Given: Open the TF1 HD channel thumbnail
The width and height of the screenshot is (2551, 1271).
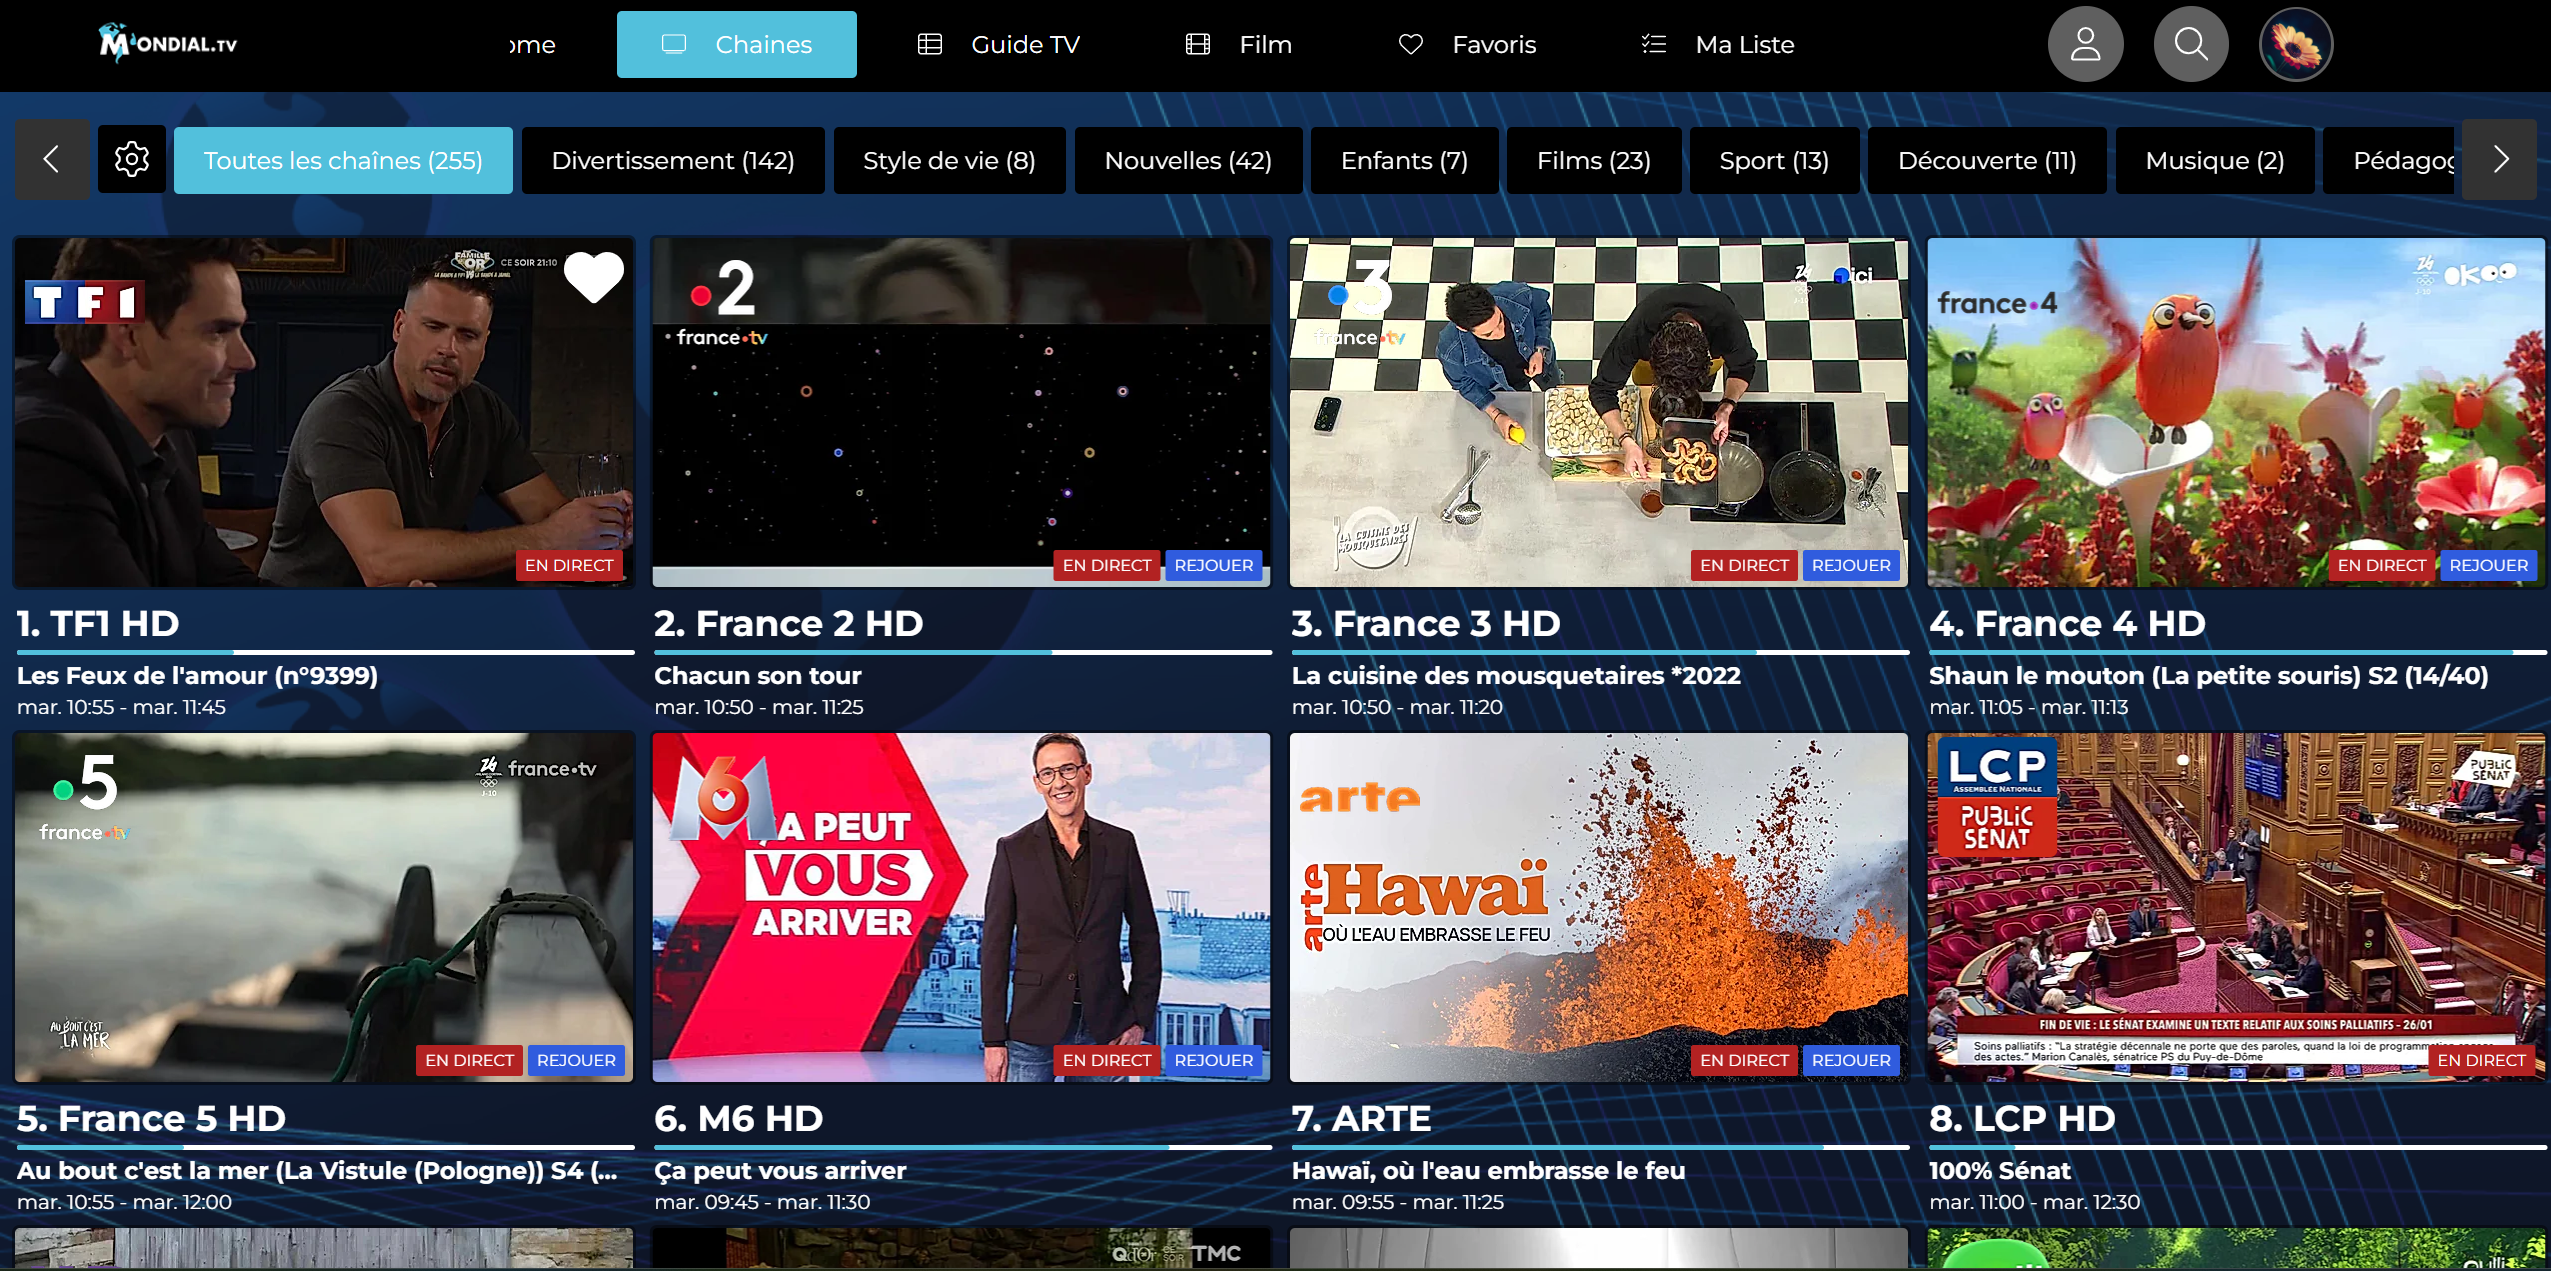Looking at the screenshot, I should 324,412.
